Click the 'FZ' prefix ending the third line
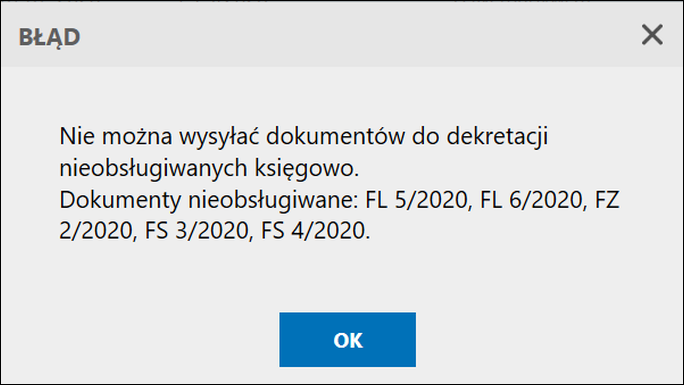The image size is (684, 385). click(607, 200)
